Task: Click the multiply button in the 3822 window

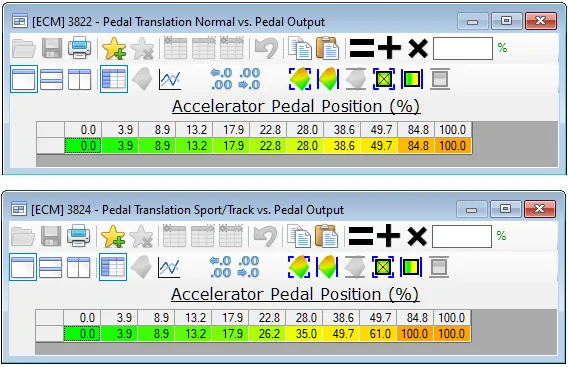Action: [x=418, y=49]
